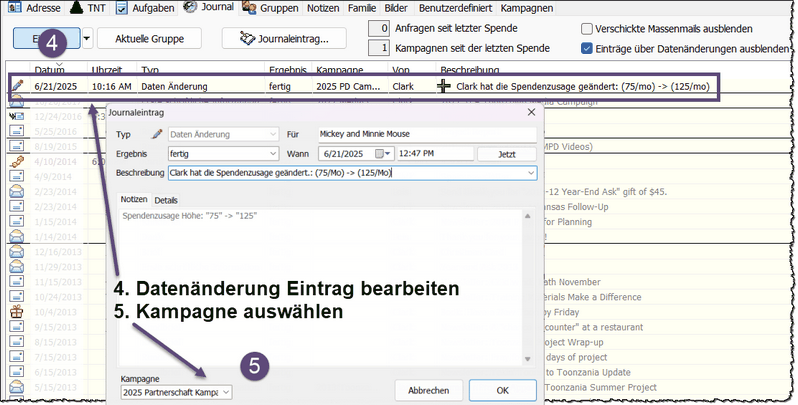This screenshot has width=798, height=405.
Task: Click the calendar icon in the Wann date field
Action: pos(380,154)
